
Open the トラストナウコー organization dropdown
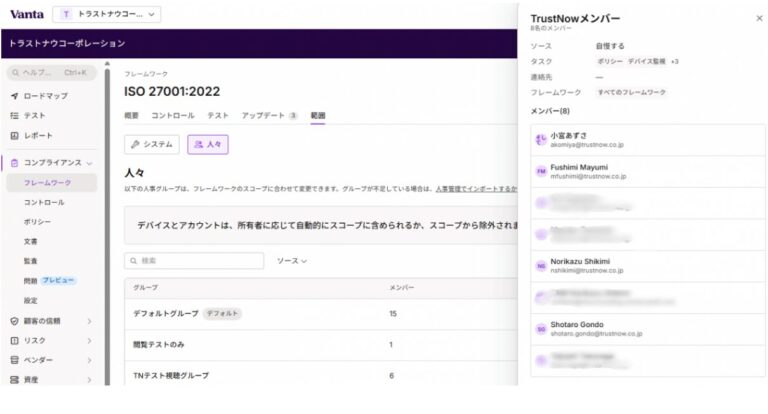(107, 14)
